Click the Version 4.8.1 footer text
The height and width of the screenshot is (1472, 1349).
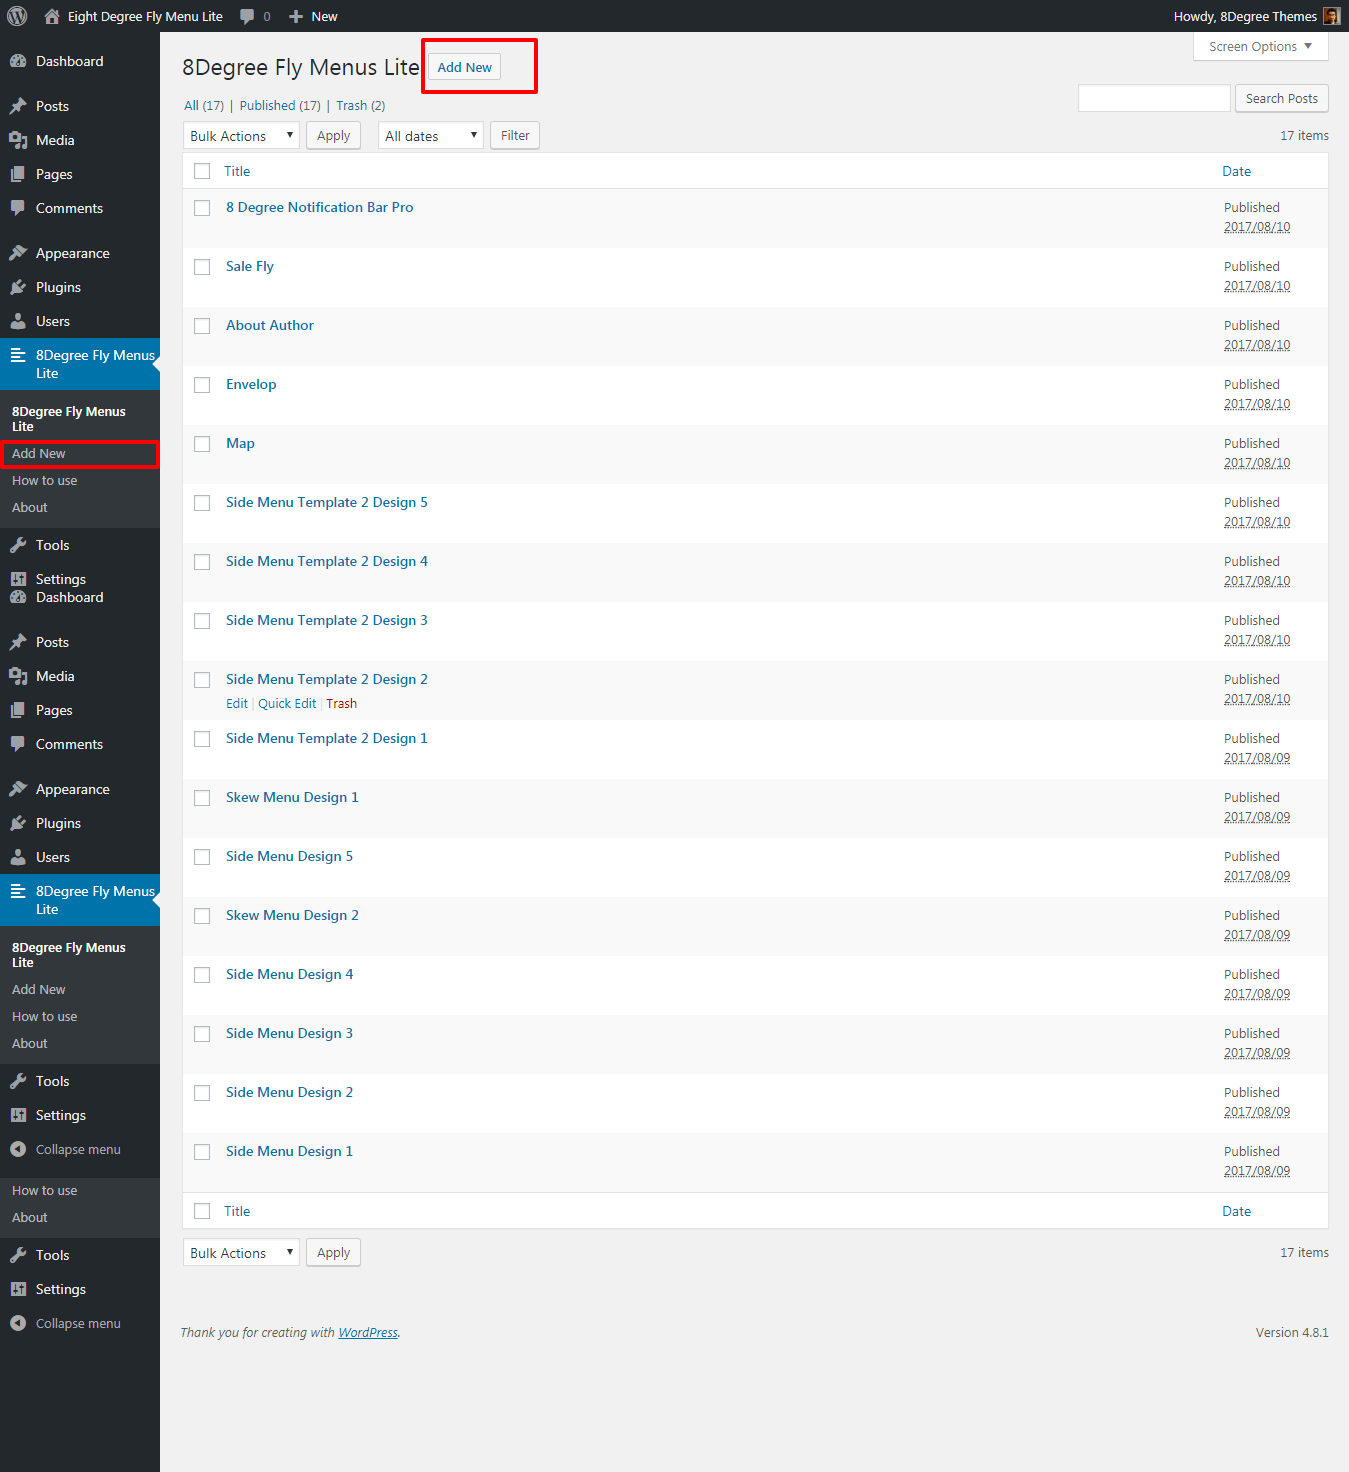coord(1292,1332)
